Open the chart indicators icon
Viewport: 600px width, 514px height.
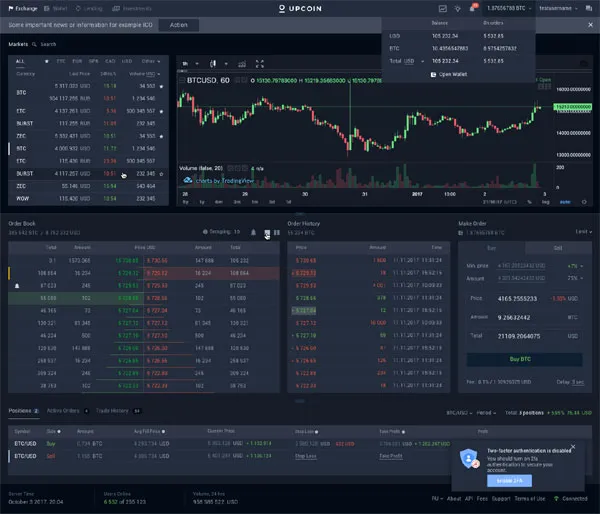point(242,64)
